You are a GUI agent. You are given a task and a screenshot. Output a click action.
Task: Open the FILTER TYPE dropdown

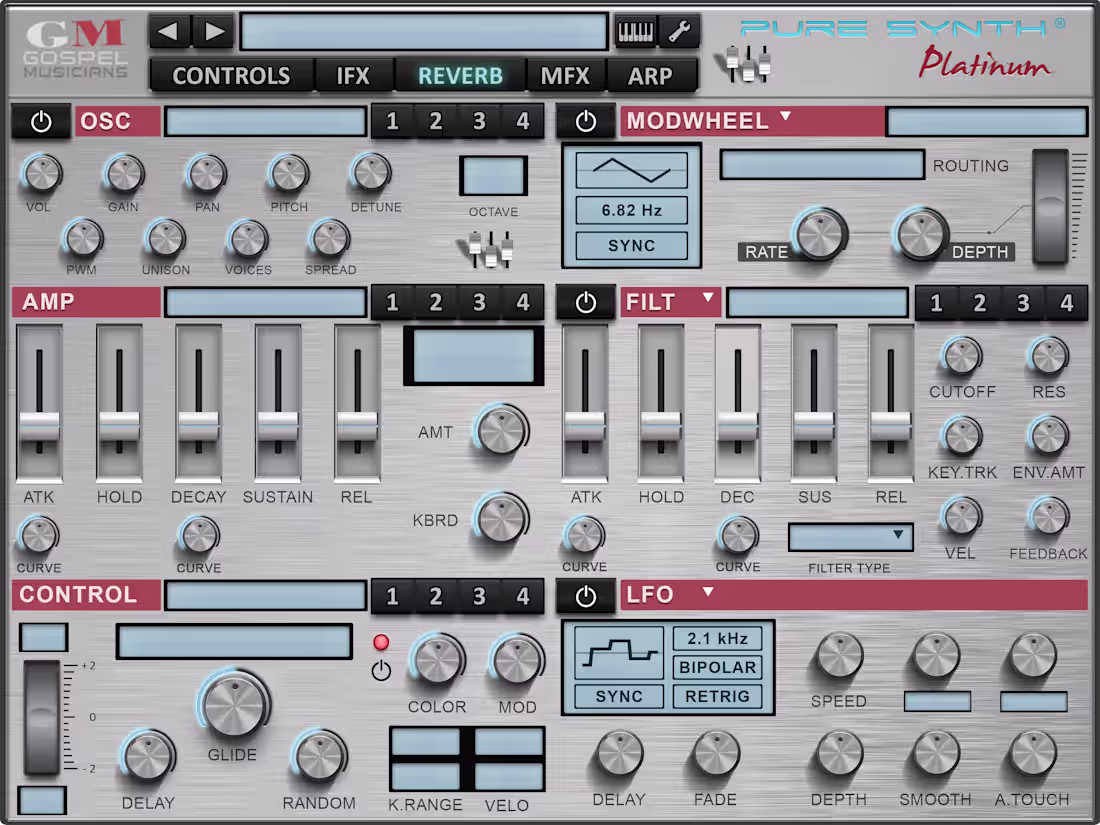click(x=850, y=537)
